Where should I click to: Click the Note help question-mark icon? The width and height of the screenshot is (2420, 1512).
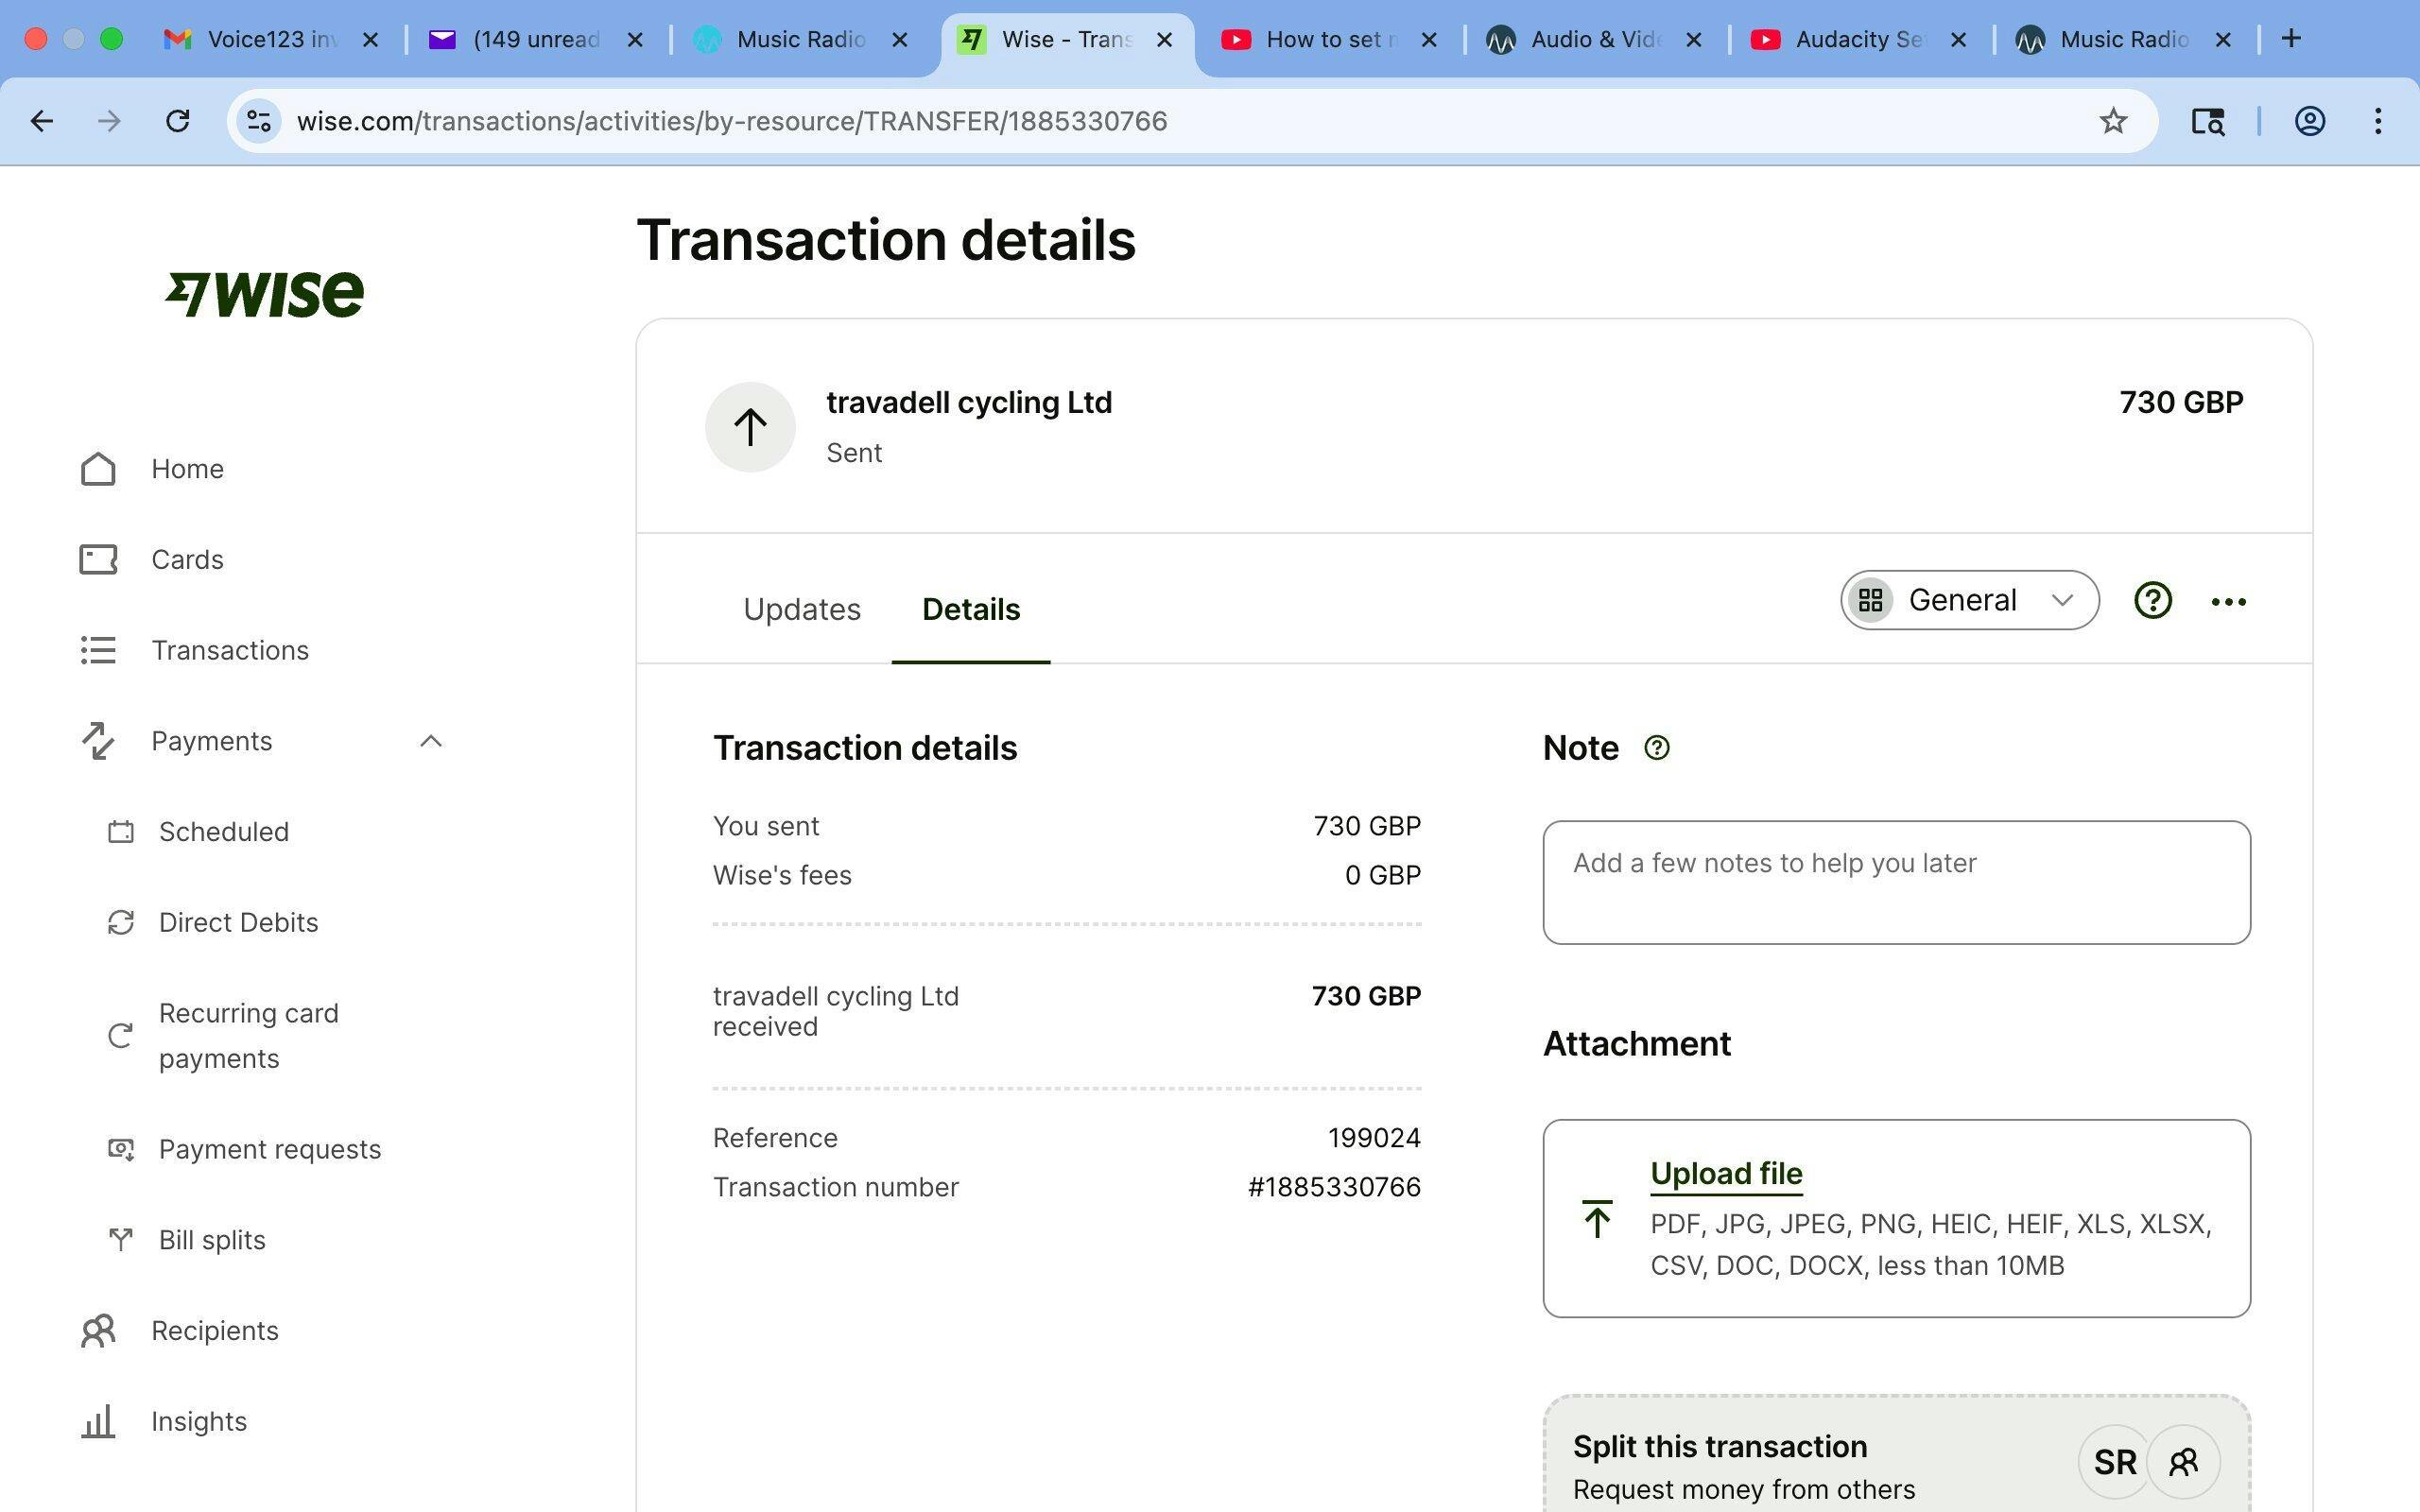[x=1656, y=748]
